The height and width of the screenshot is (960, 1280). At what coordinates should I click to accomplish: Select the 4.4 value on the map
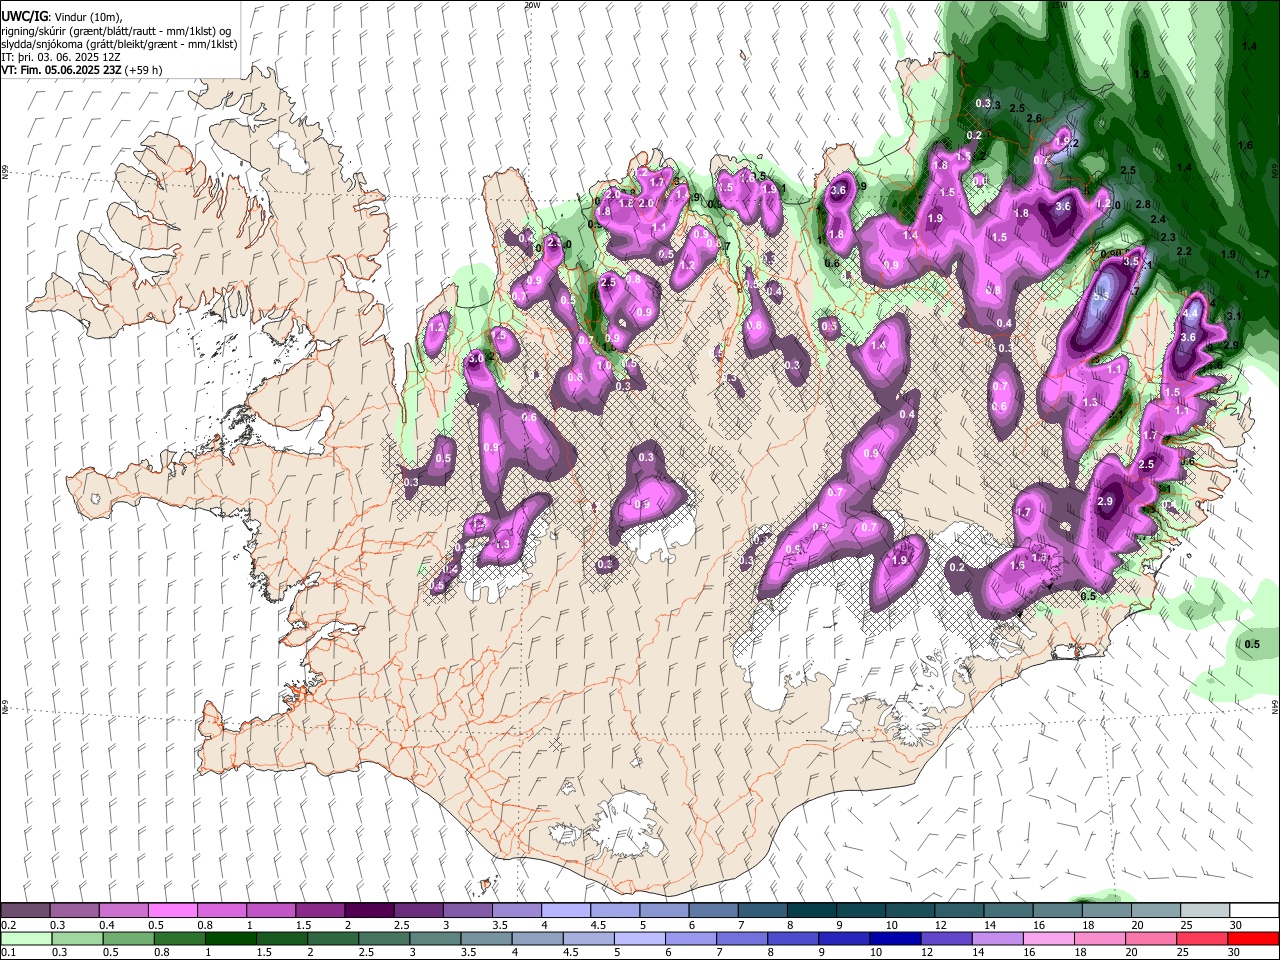[x=1190, y=313]
